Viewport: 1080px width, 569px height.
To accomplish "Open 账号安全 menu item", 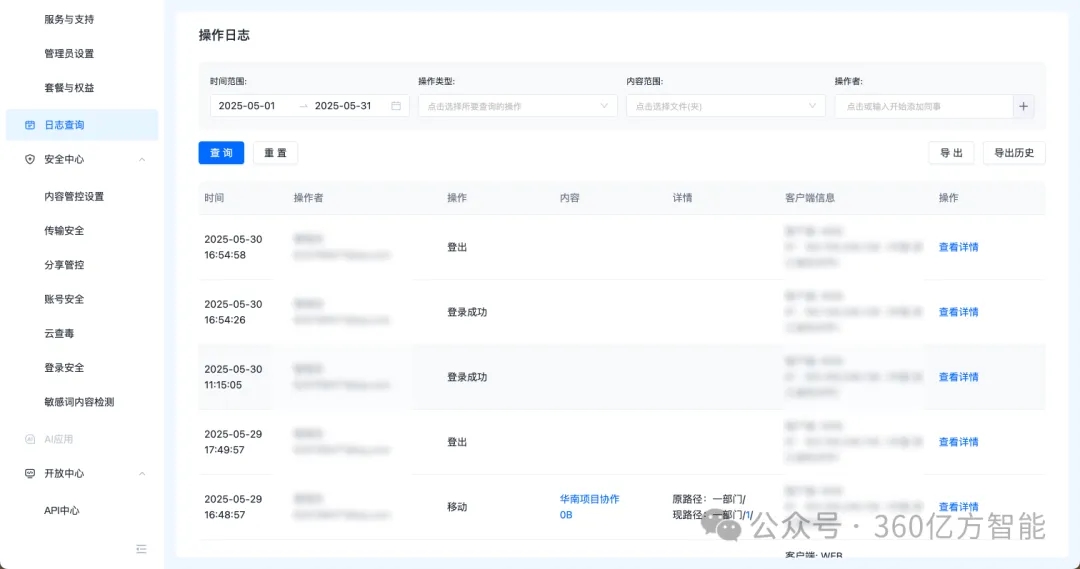I will 64,299.
